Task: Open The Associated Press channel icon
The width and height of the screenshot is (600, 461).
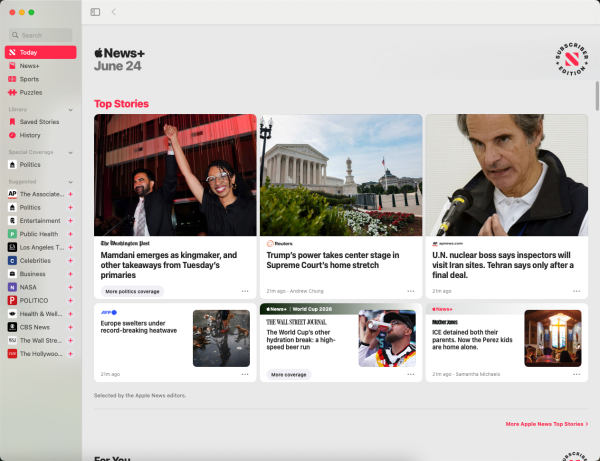Action: pyautogui.click(x=12, y=194)
